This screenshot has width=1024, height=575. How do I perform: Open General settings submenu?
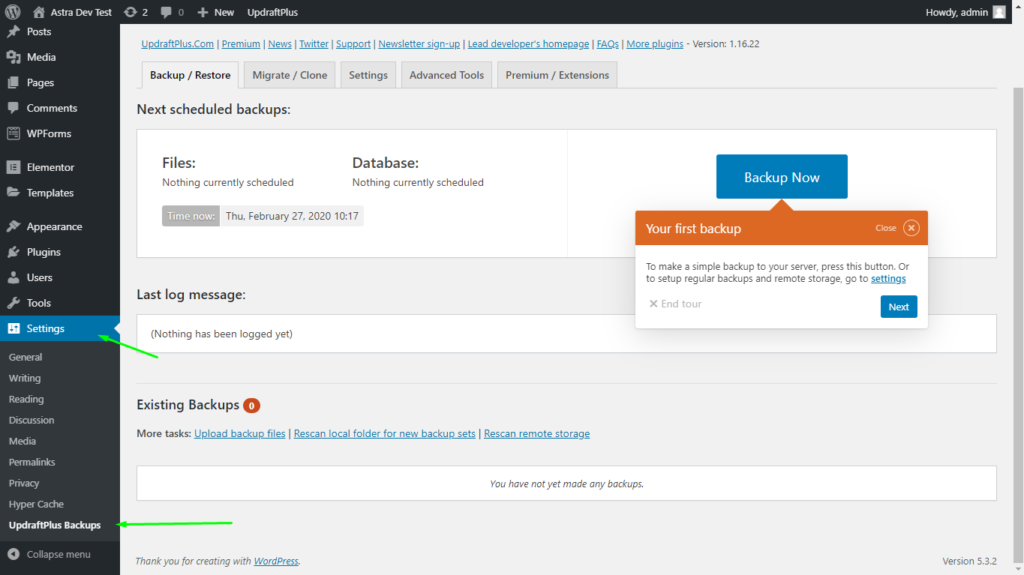[25, 357]
